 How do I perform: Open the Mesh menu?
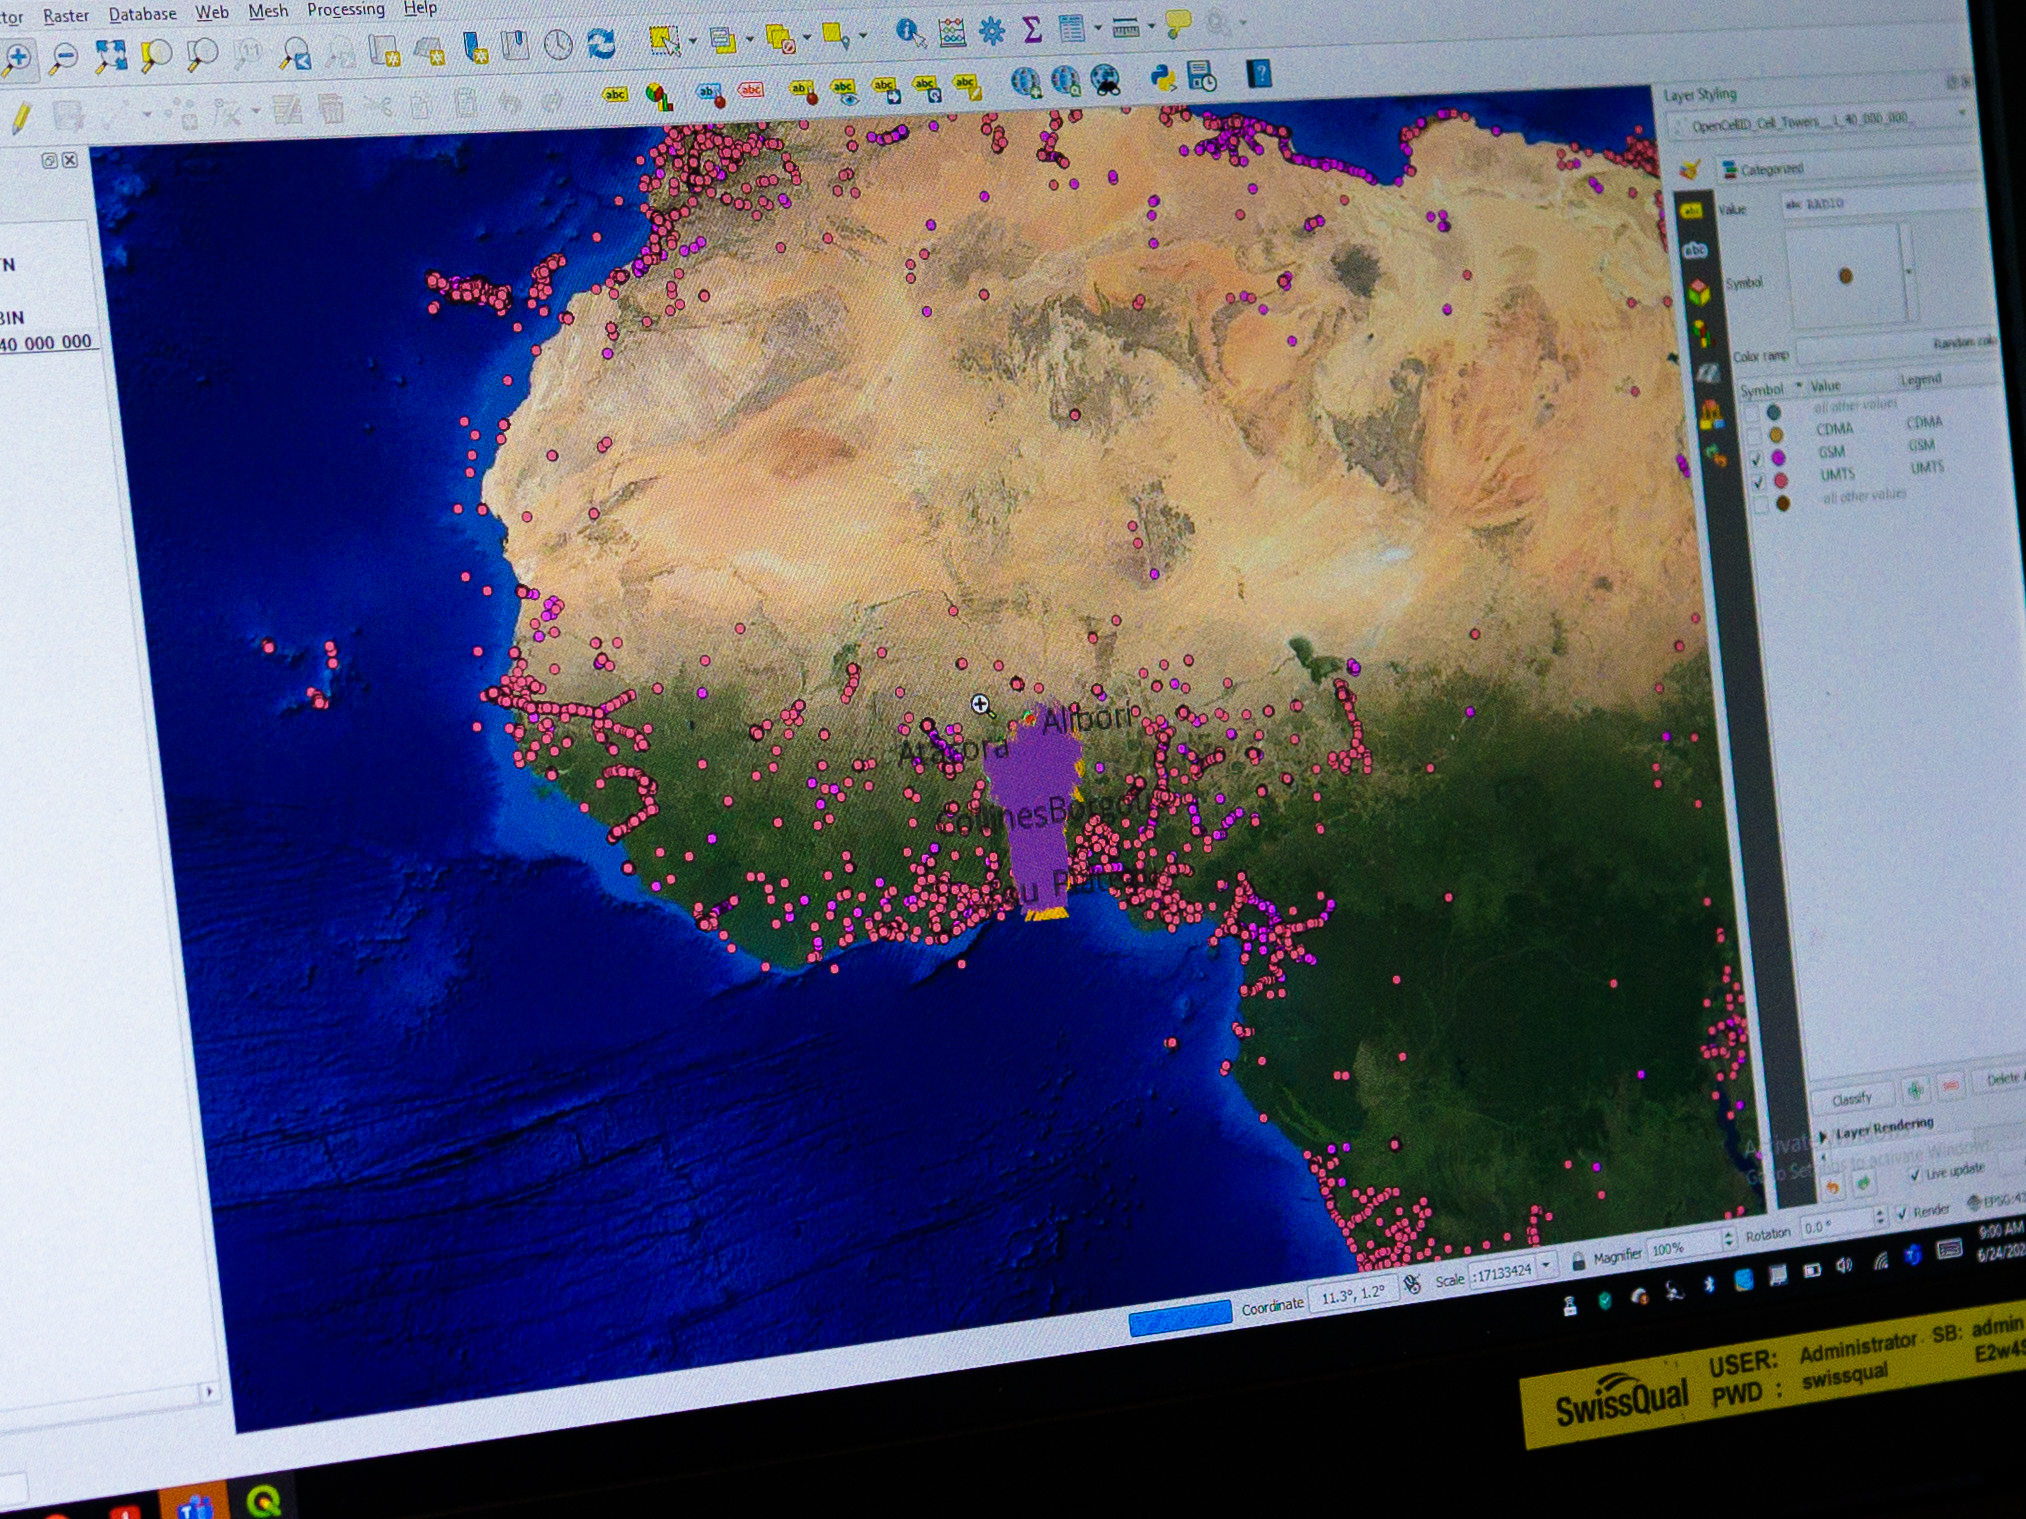(x=268, y=11)
